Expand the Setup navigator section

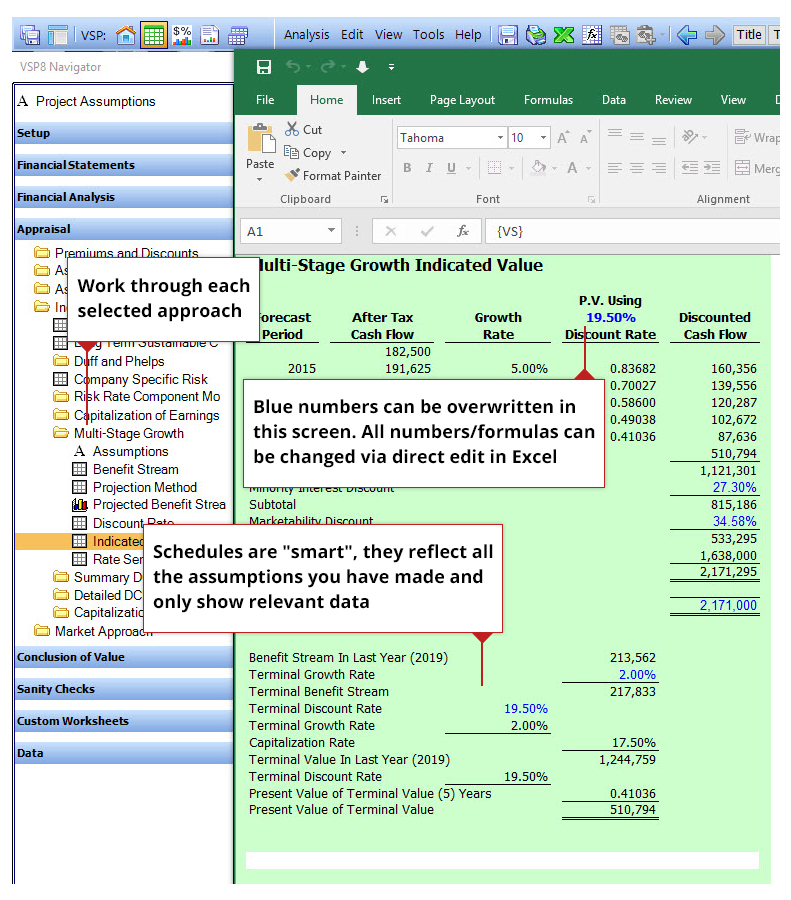pos(124,133)
